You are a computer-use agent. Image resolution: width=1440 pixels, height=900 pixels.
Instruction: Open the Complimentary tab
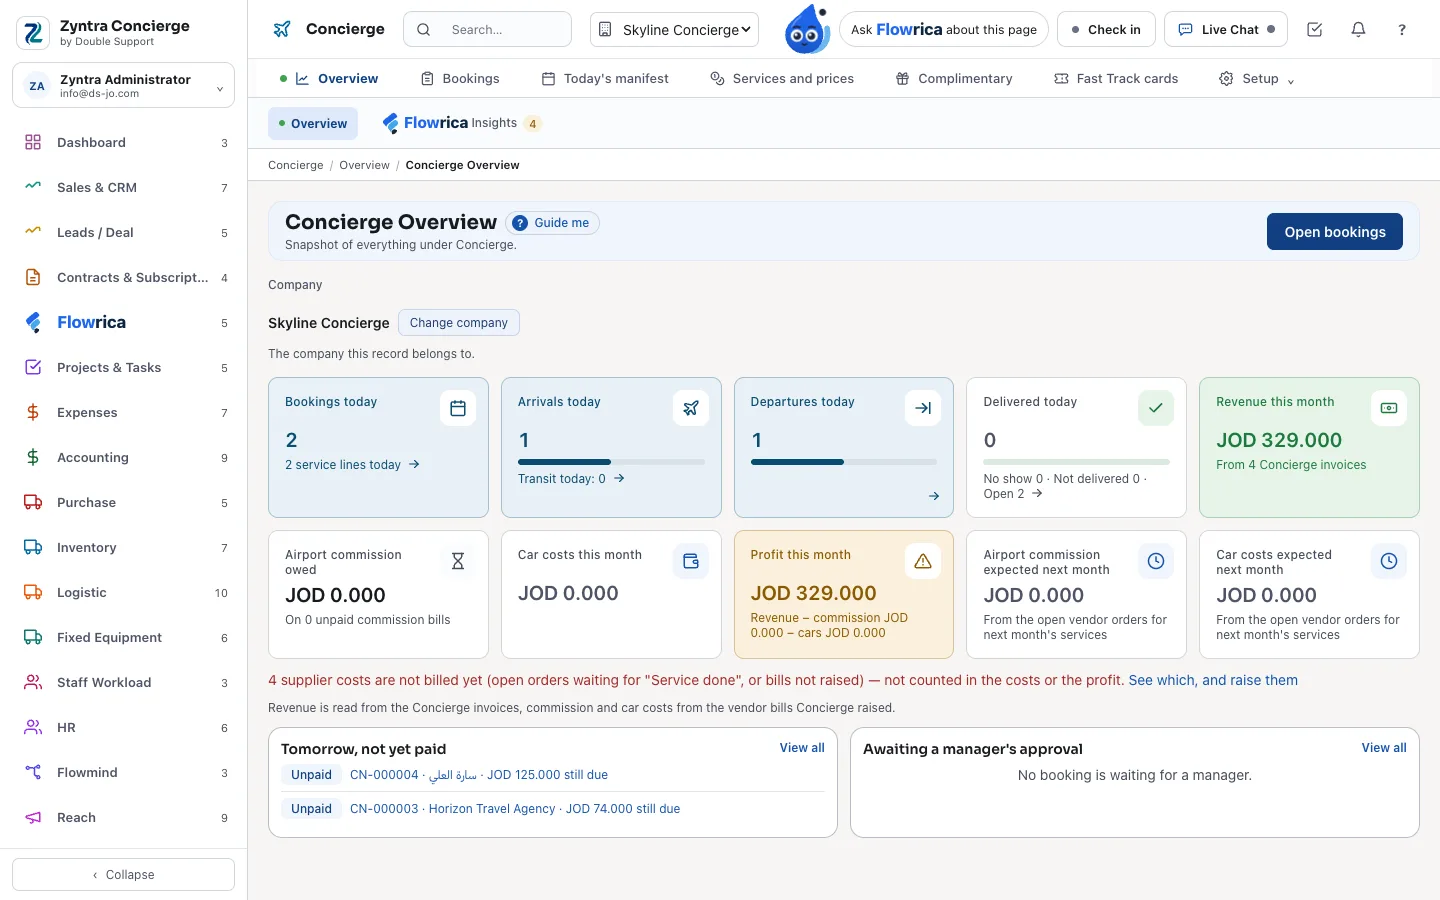(954, 78)
